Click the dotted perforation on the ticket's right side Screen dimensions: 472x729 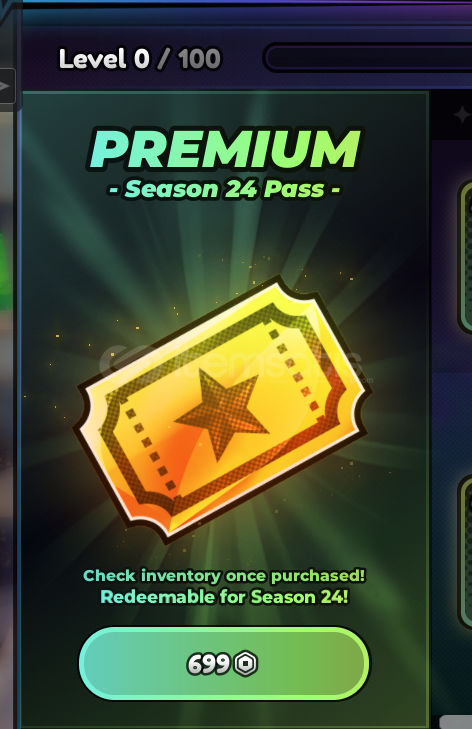pyautogui.click(x=294, y=370)
